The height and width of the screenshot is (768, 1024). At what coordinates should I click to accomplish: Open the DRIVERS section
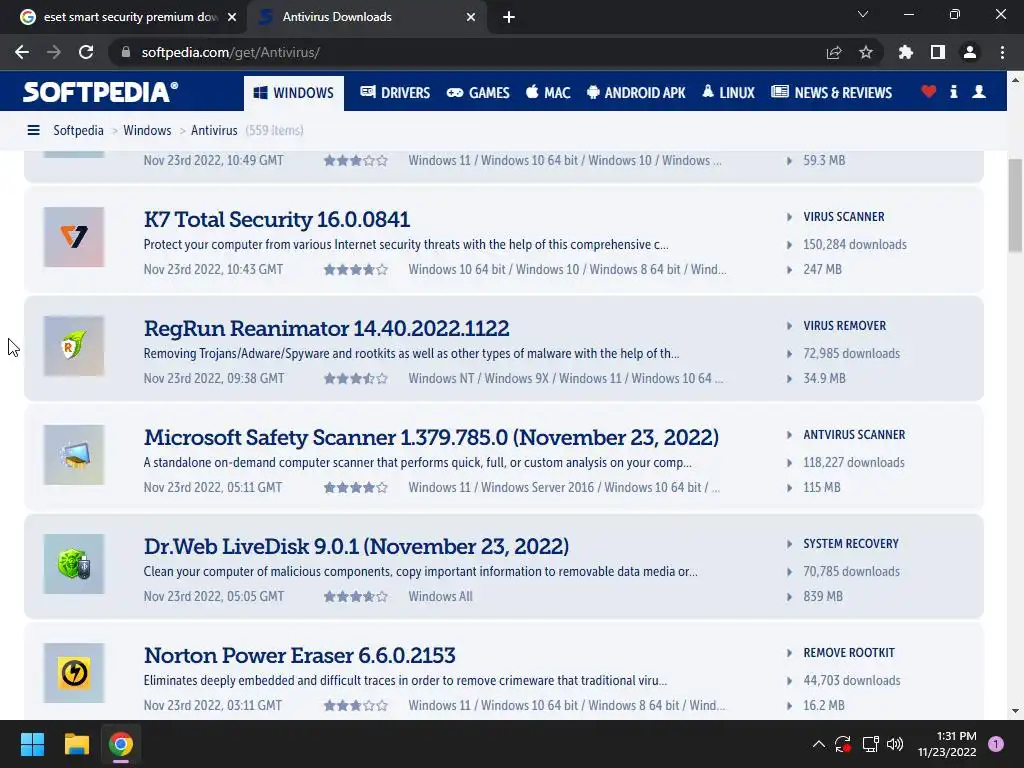tap(395, 93)
